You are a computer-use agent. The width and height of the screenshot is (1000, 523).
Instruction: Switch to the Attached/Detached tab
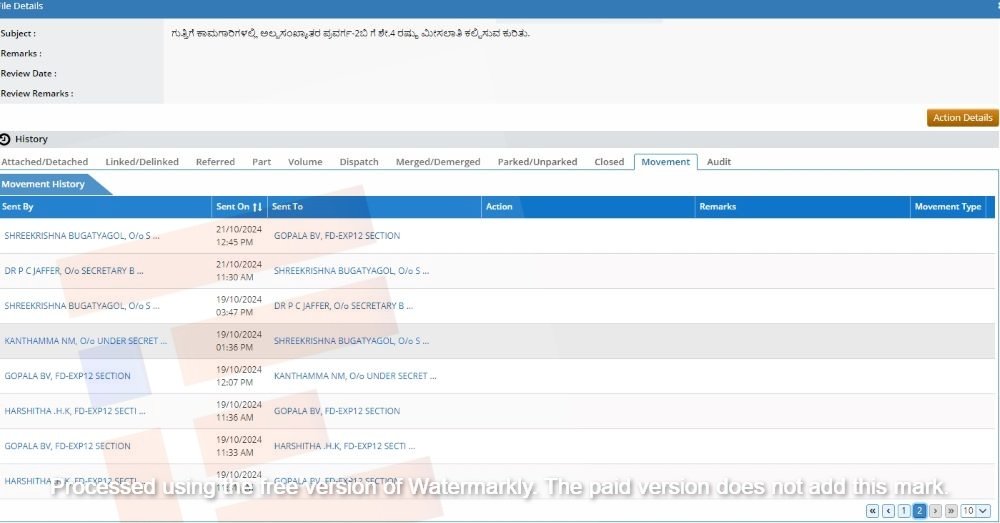45,162
